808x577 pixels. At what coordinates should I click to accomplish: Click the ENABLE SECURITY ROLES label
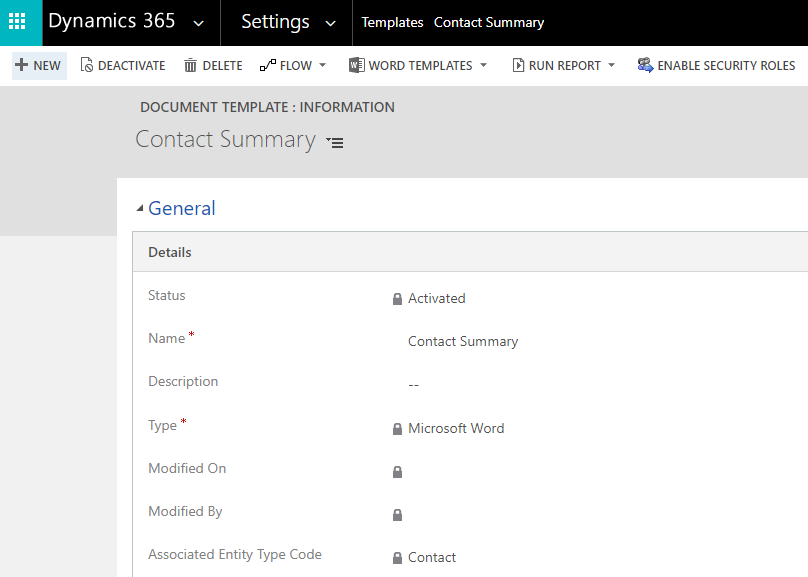click(727, 66)
